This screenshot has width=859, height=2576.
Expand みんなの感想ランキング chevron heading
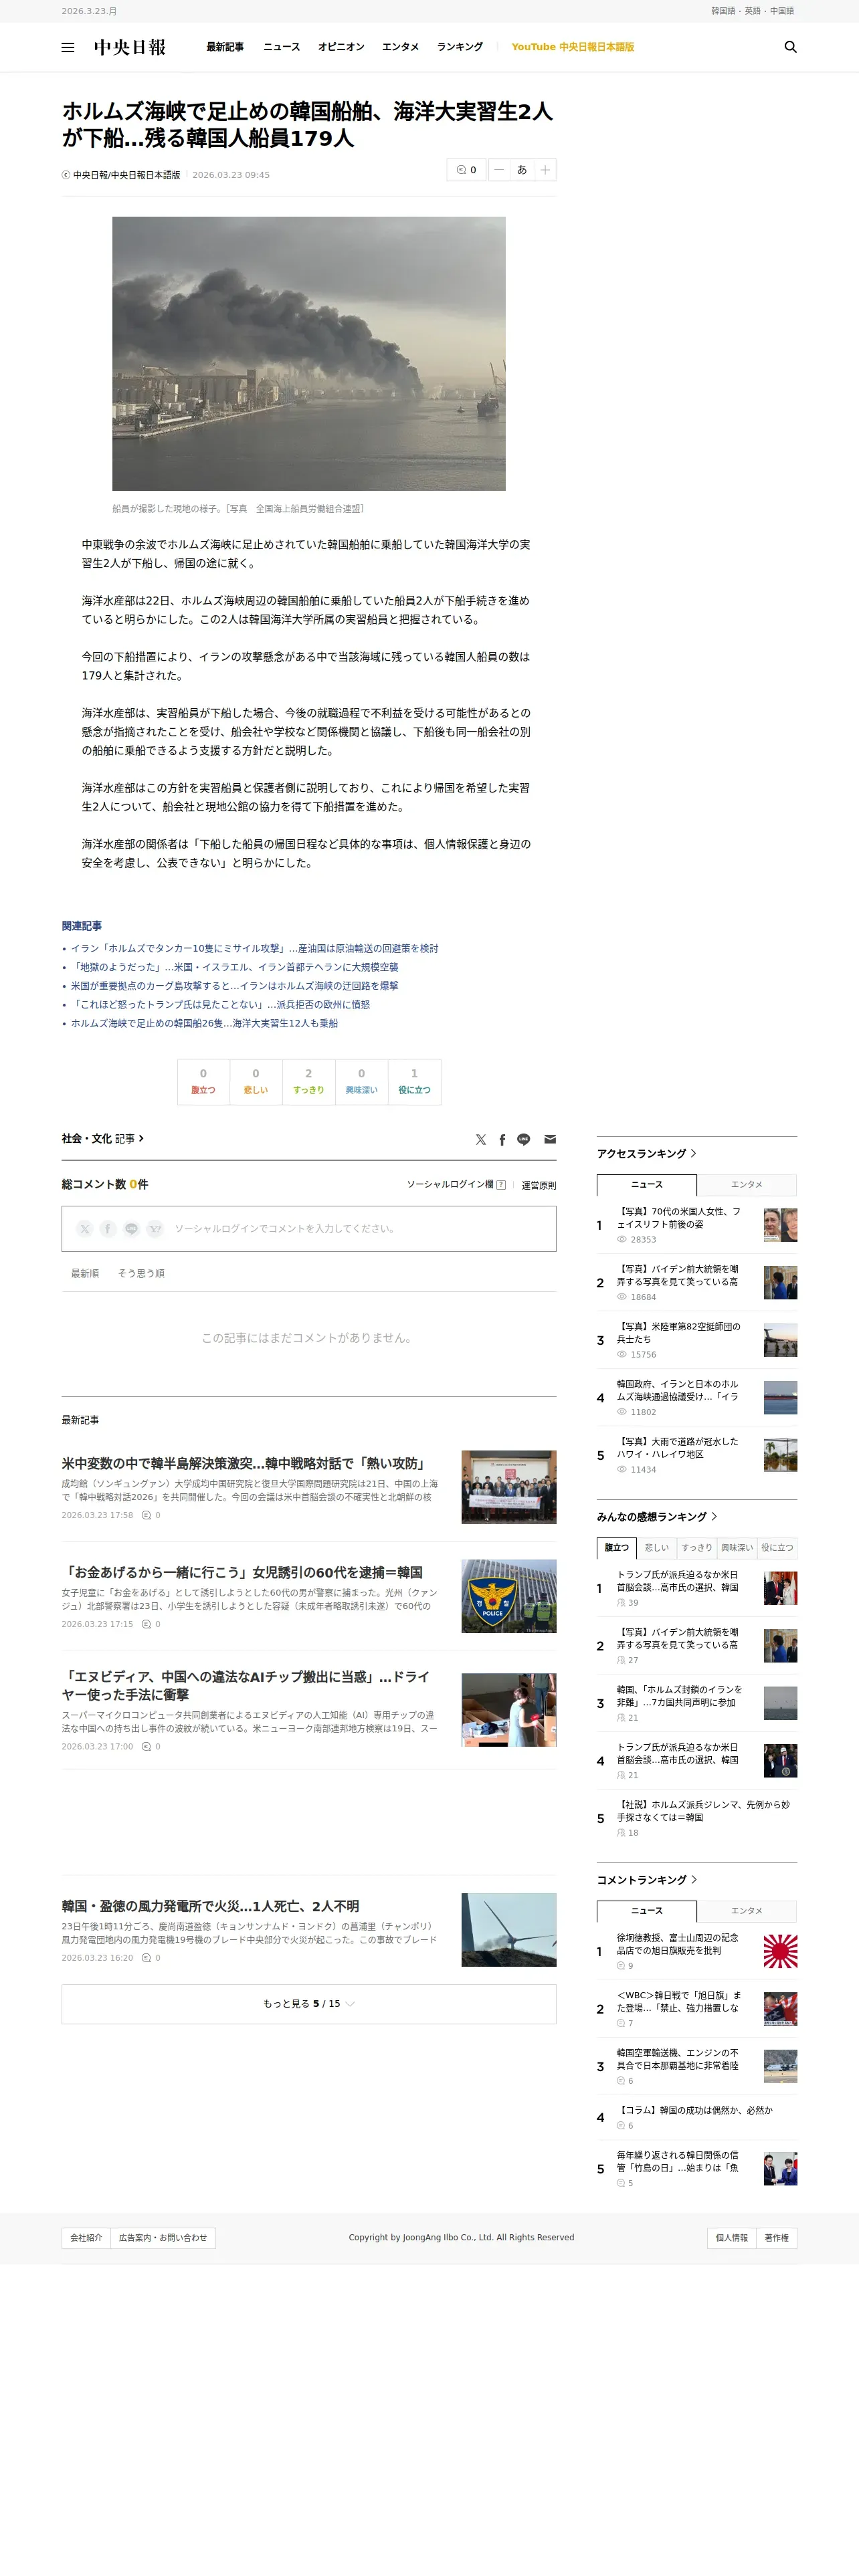point(657,1517)
